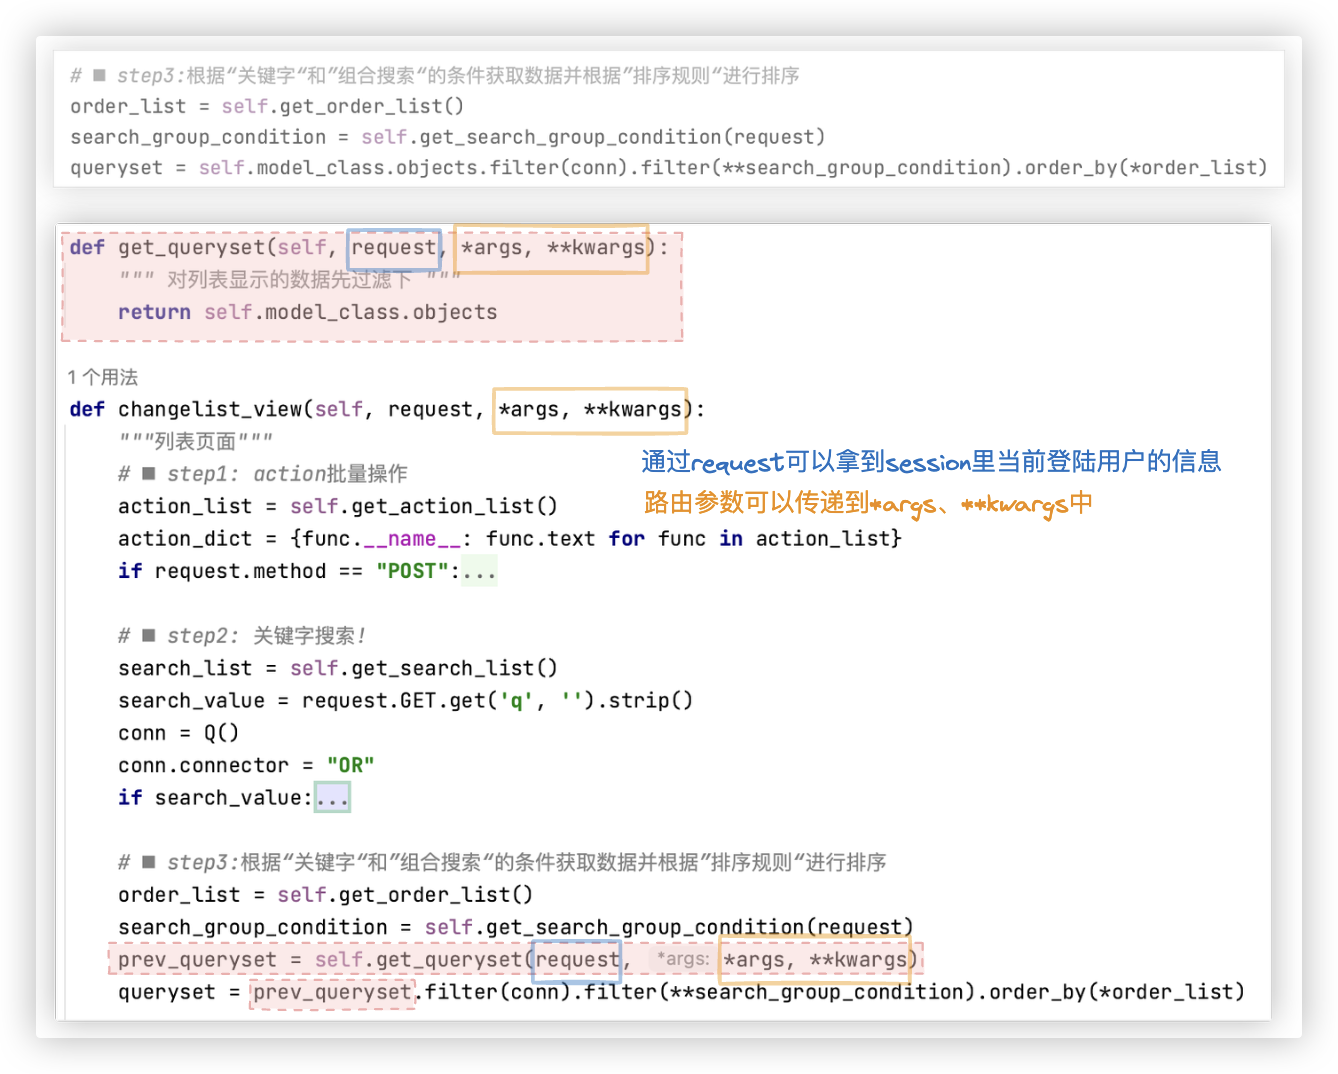
Task: Click blue-boxed request parameter in get_queryset def
Action: [393, 247]
